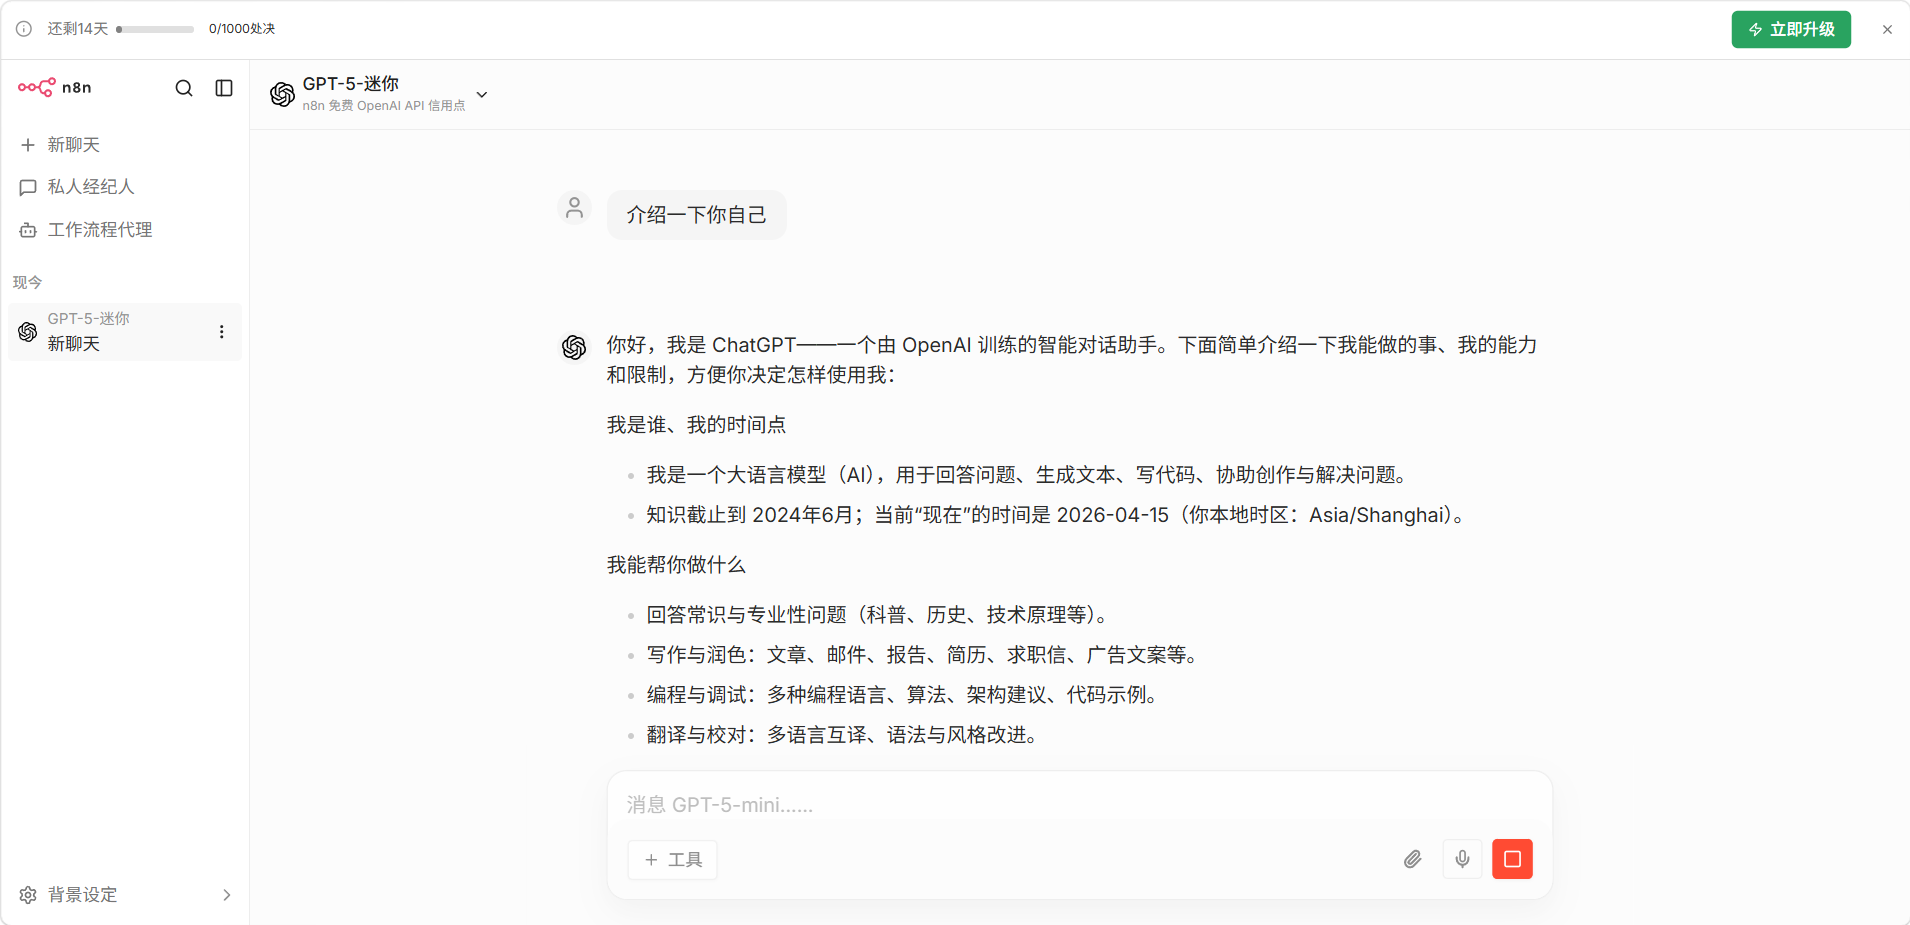1910x925 pixels.
Task: Click the OpenAI icon in conversation list
Action: pos(28,332)
